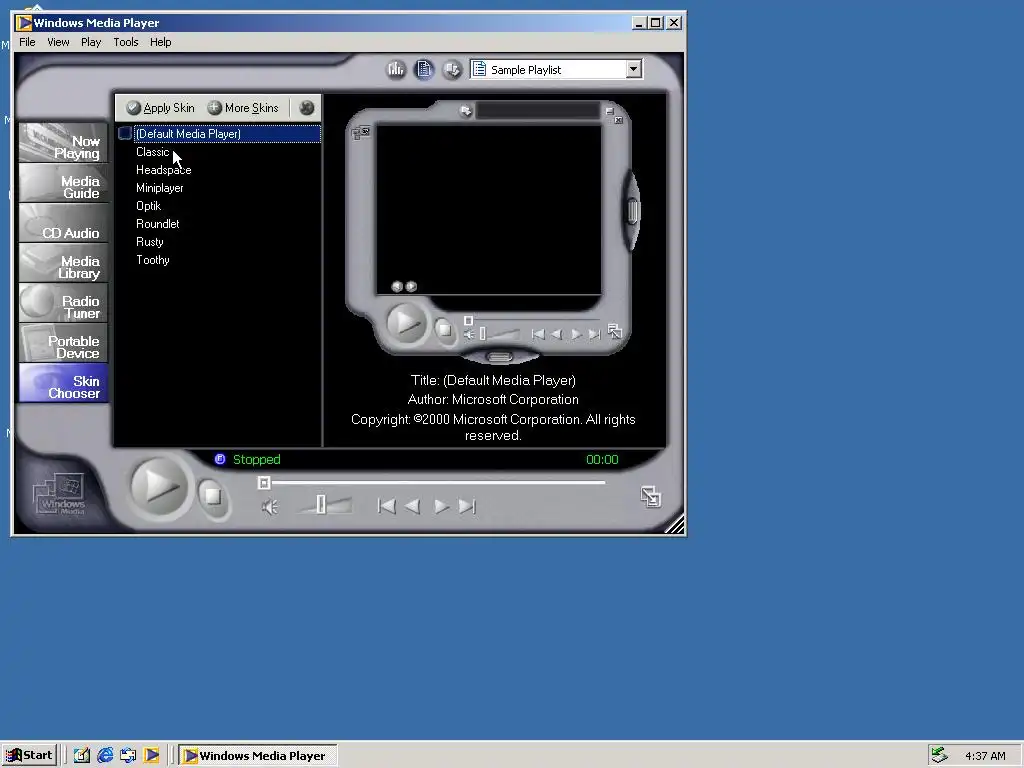Open the File menu
Image resolution: width=1024 pixels, height=768 pixels.
tap(27, 42)
